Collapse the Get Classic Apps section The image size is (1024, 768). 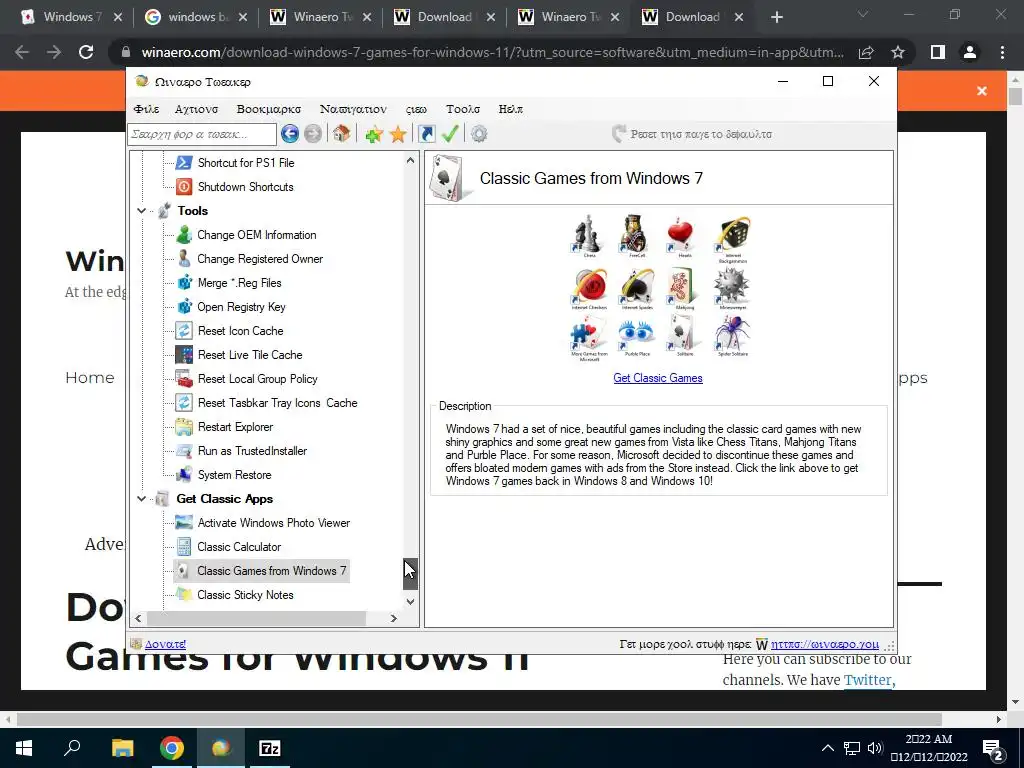[141, 499]
